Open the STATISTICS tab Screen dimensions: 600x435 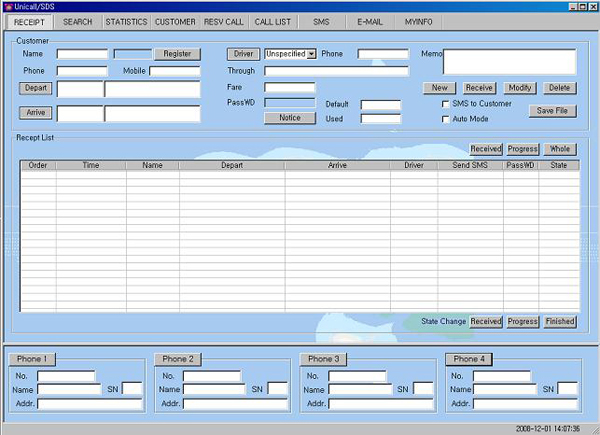pyautogui.click(x=126, y=21)
